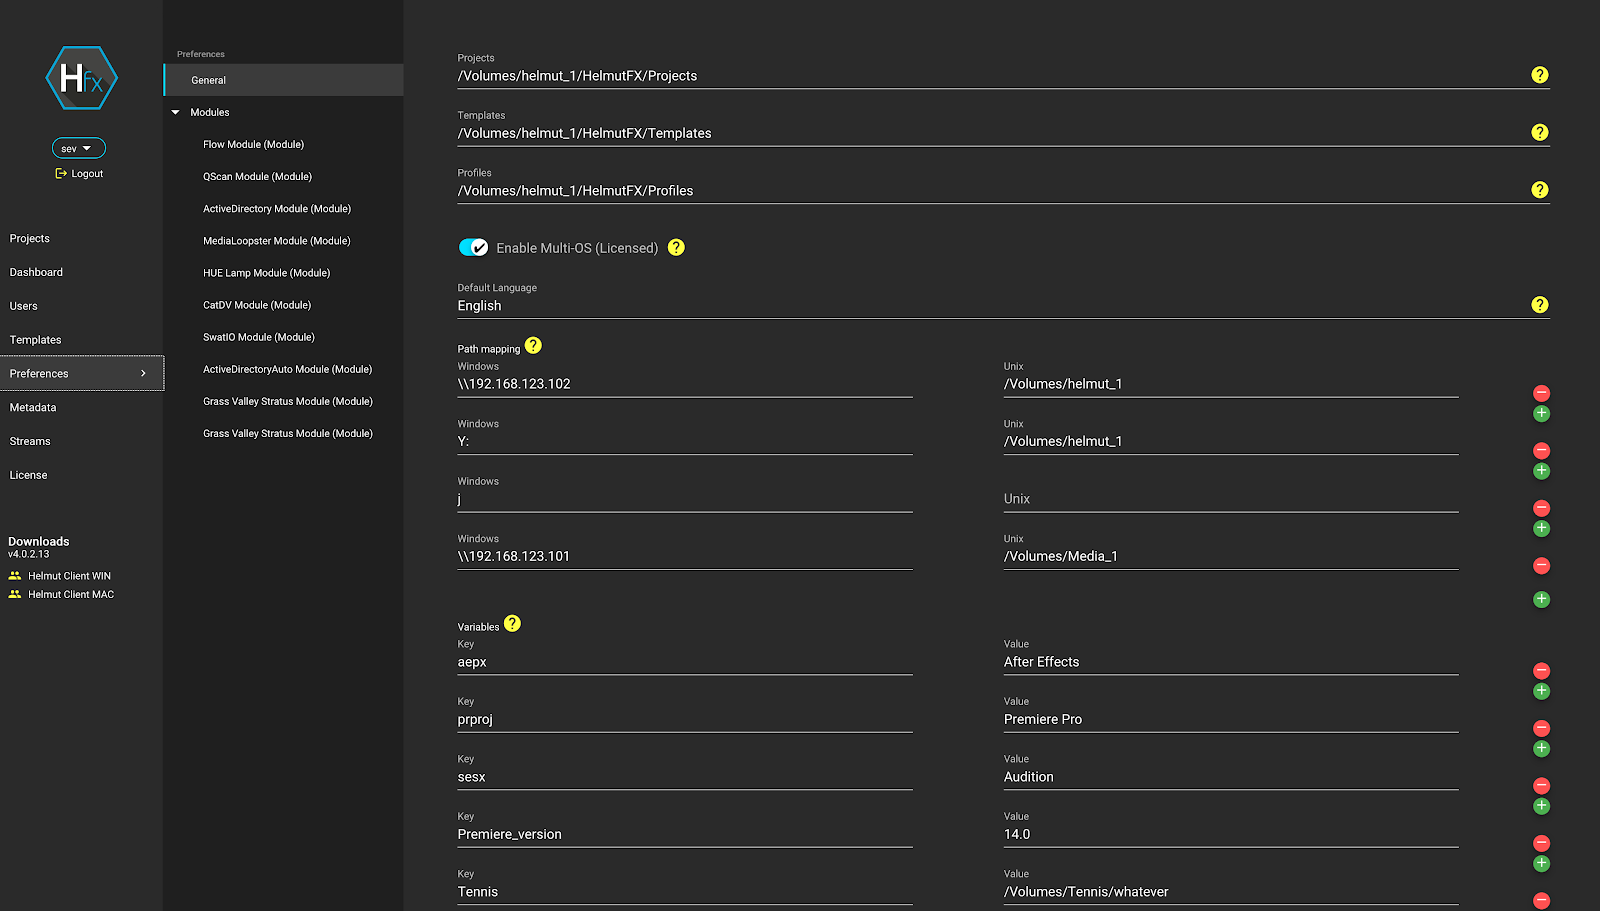The width and height of the screenshot is (1600, 911).
Task: Open the Path mapping help icon
Action: (533, 346)
